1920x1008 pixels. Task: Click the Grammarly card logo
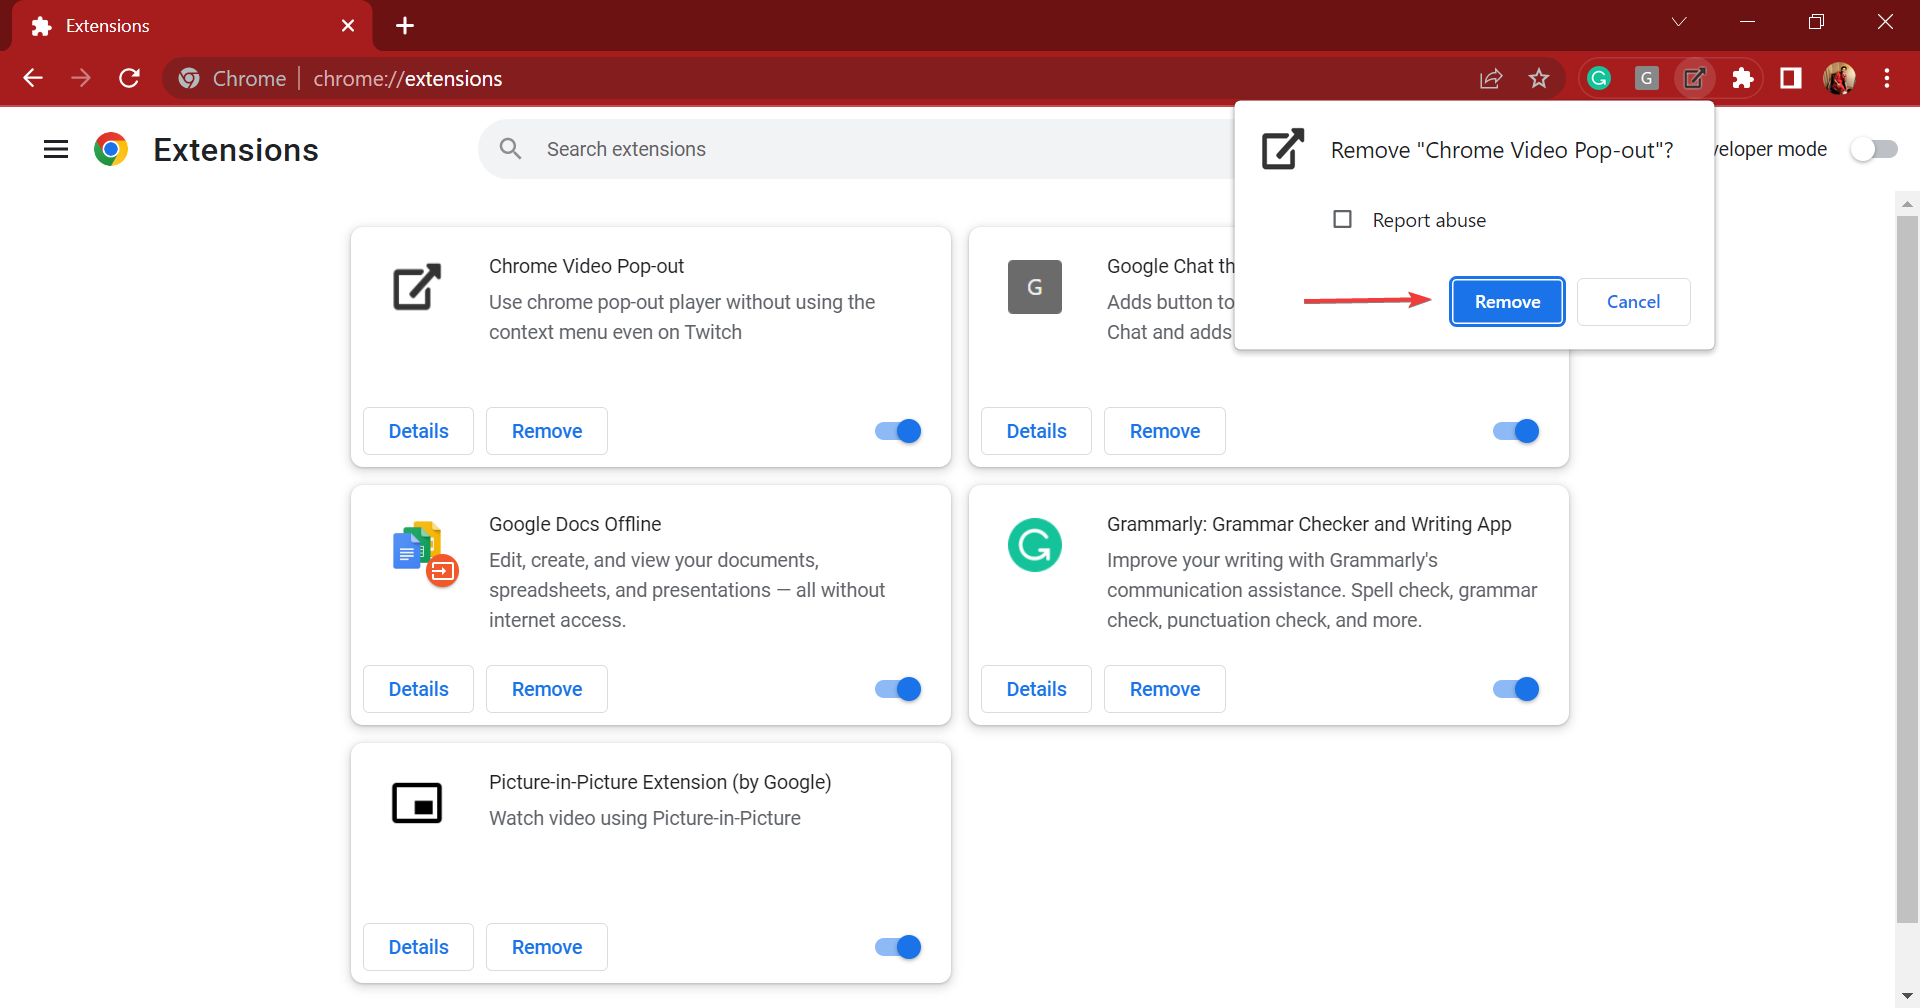coord(1035,545)
